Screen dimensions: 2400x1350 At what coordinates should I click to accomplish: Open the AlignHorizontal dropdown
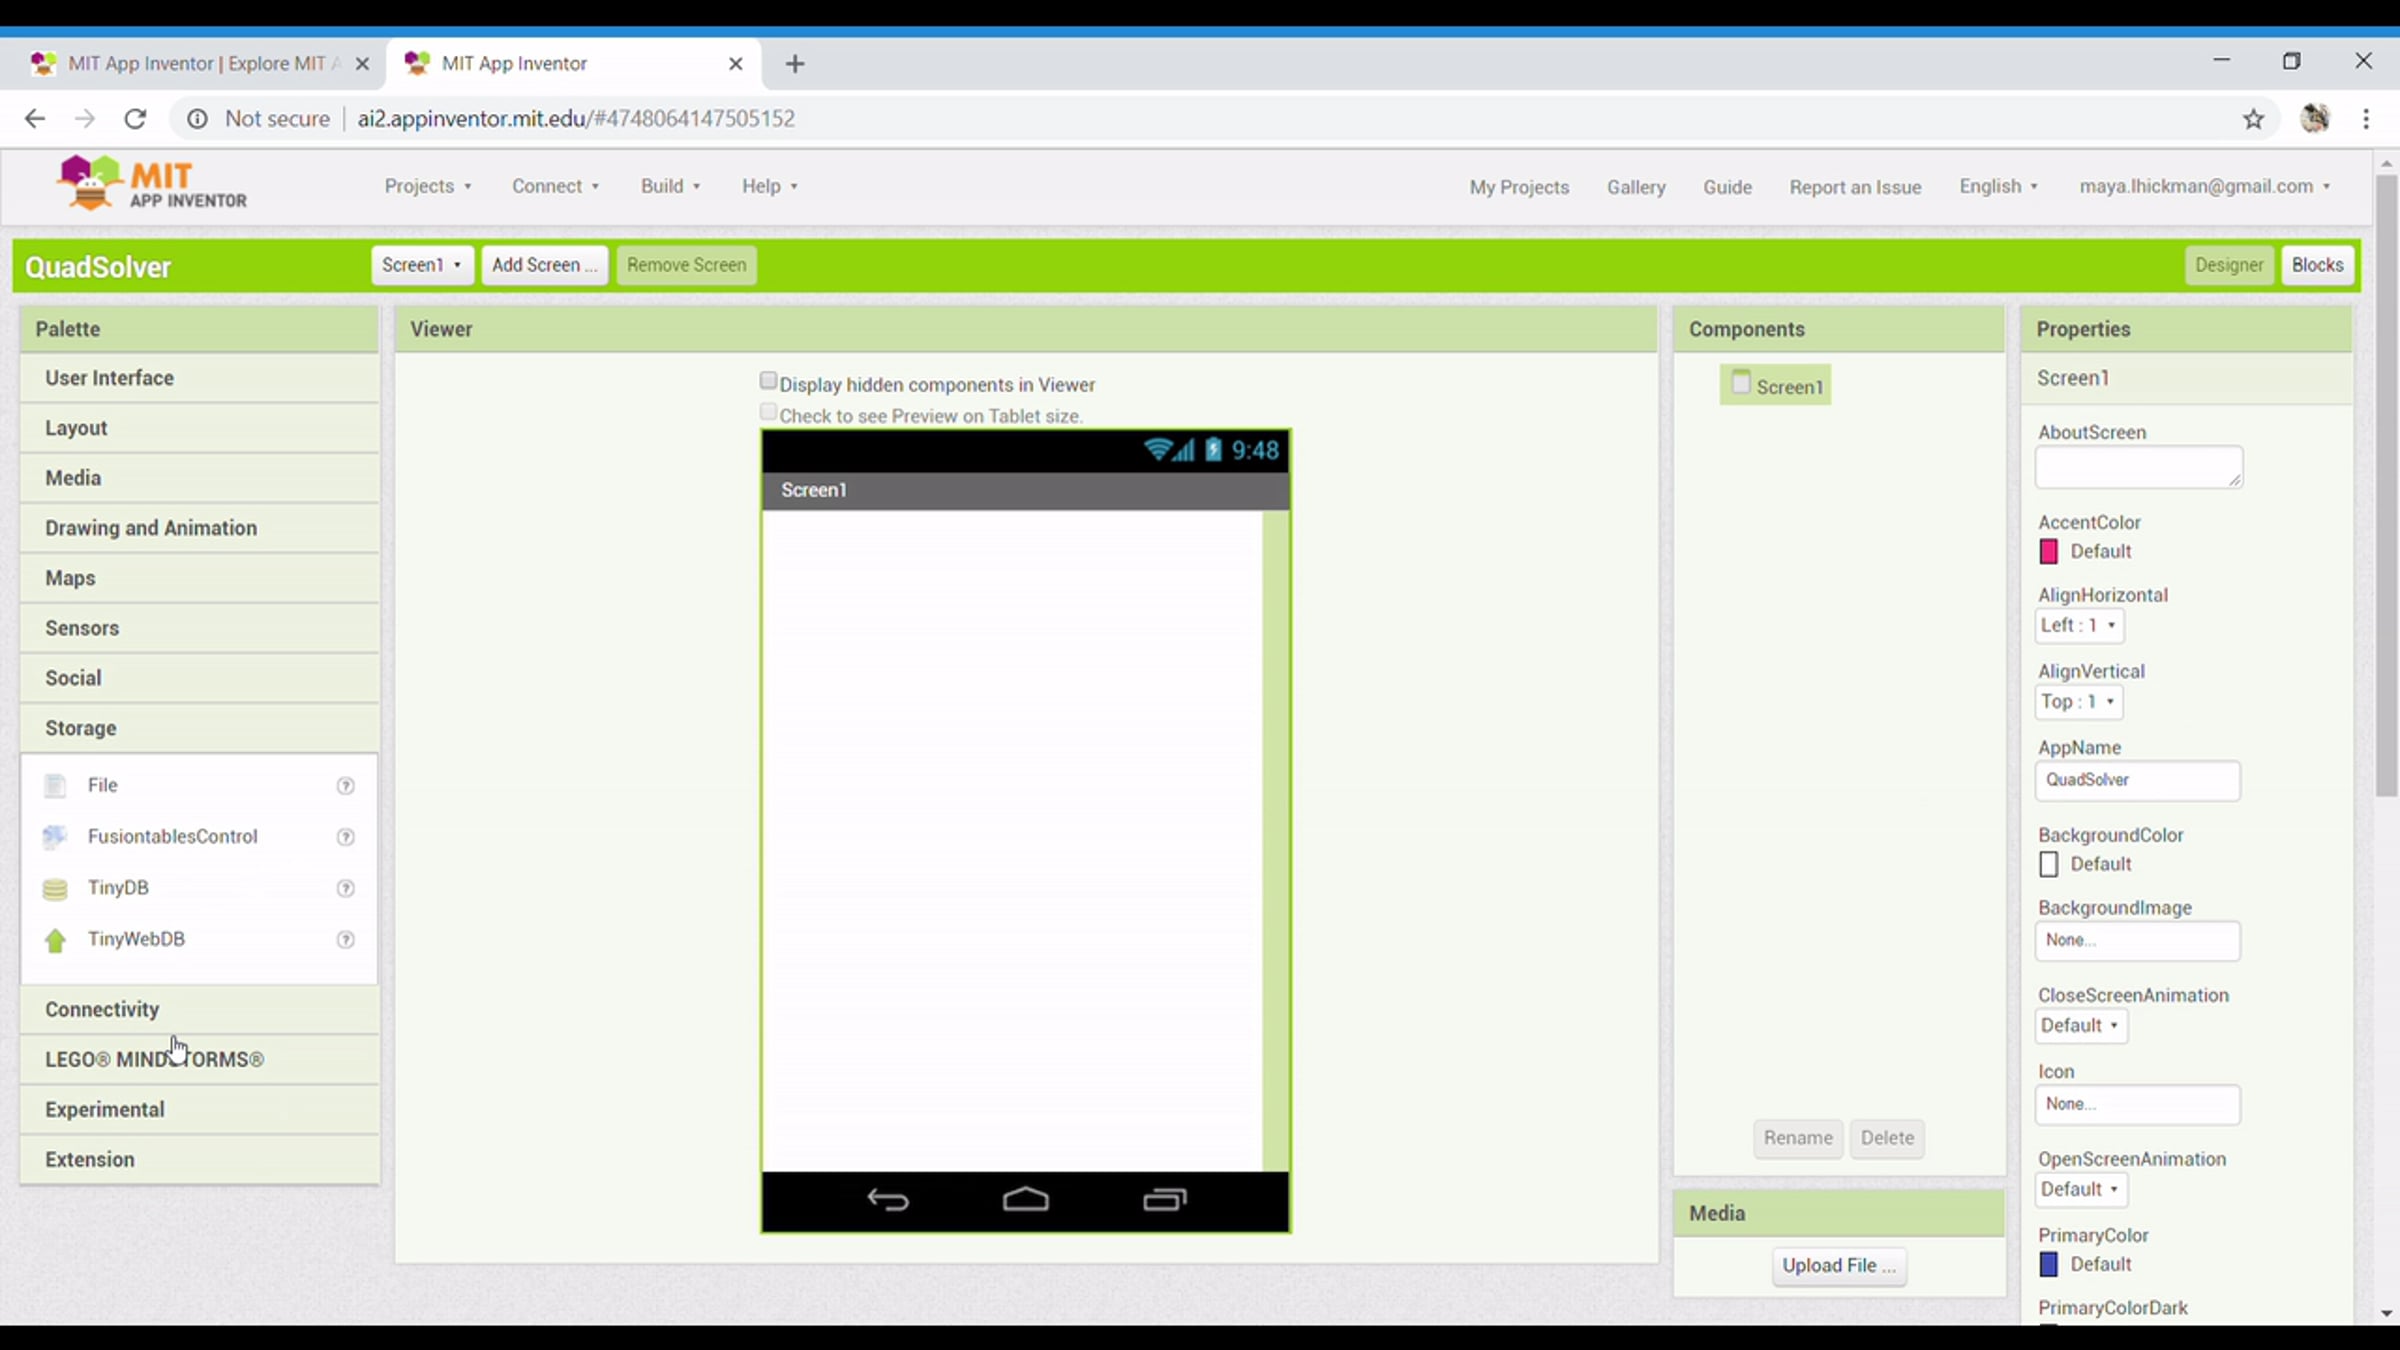(x=2079, y=625)
